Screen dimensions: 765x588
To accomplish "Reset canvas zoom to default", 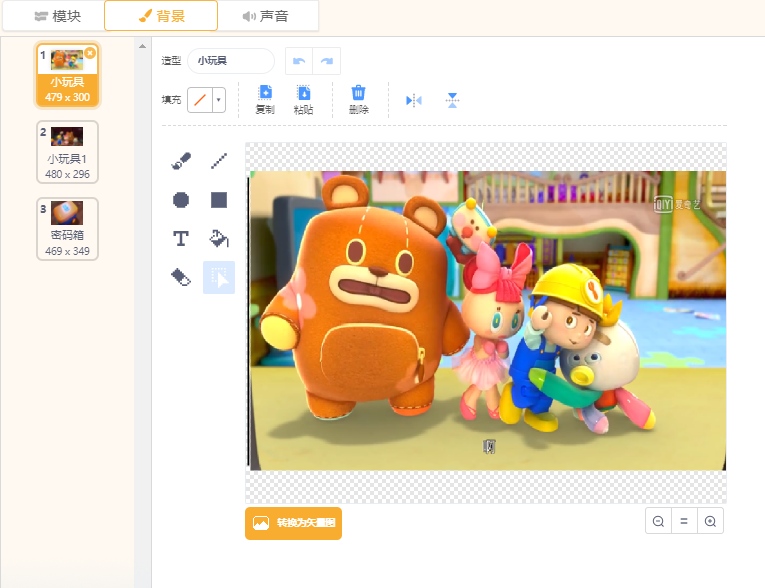I will [684, 521].
